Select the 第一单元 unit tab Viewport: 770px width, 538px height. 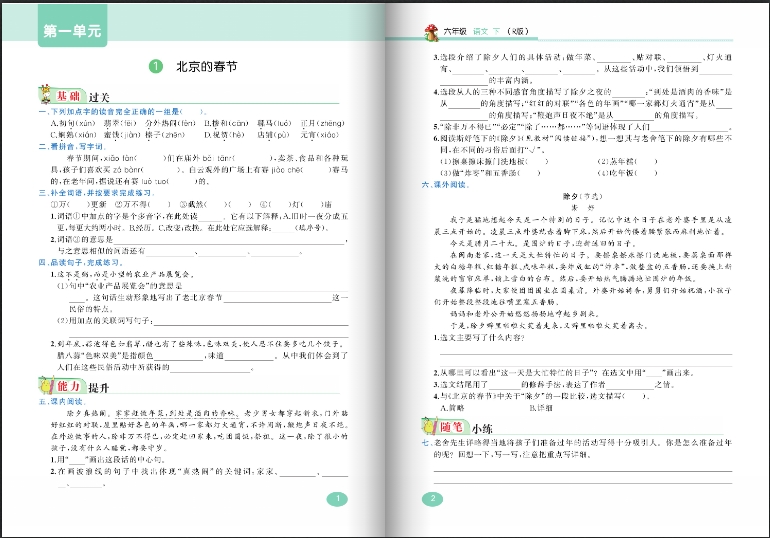click(72, 32)
